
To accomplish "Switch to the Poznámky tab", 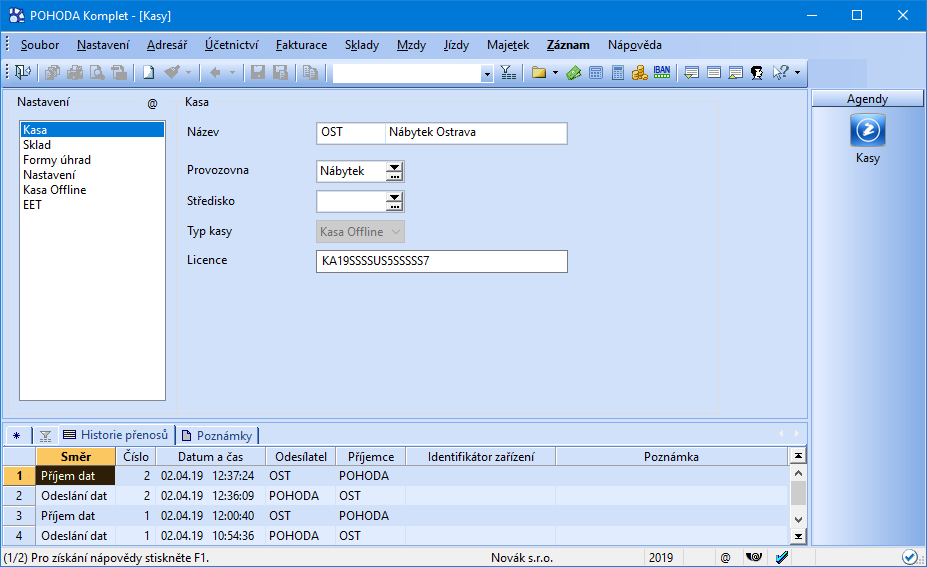I will coord(218,436).
